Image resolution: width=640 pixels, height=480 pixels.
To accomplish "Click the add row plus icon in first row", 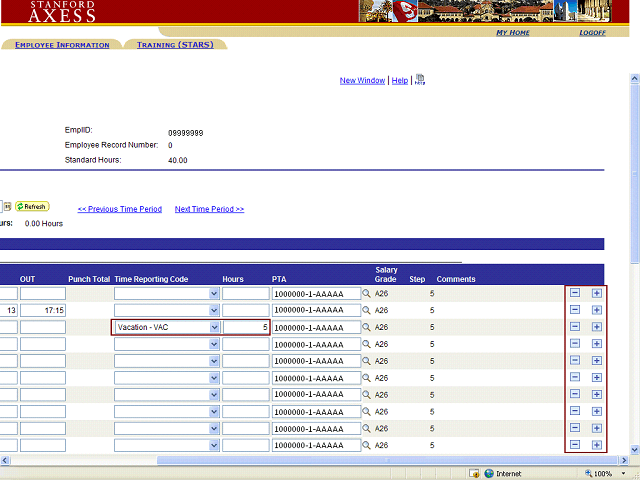I will (x=597, y=294).
